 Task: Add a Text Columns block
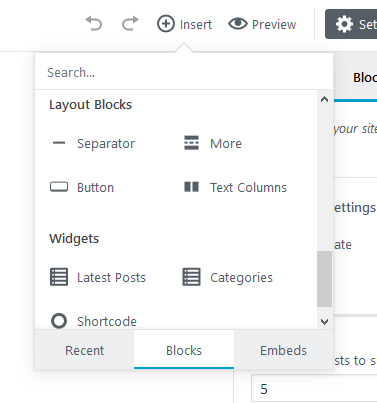click(x=235, y=187)
